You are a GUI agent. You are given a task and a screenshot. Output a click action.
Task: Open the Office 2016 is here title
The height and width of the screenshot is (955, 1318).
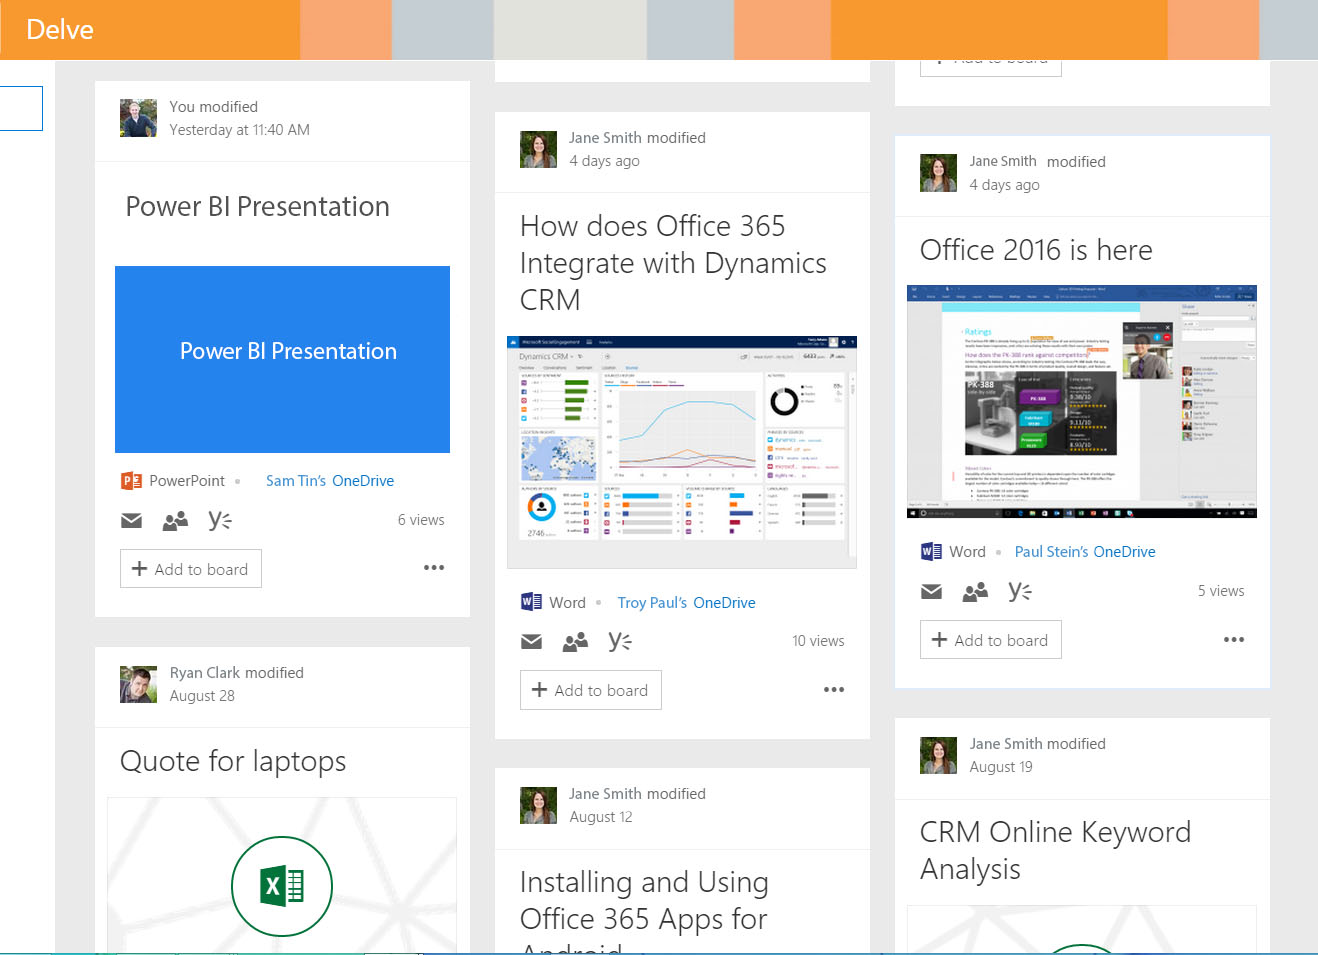pyautogui.click(x=1036, y=250)
